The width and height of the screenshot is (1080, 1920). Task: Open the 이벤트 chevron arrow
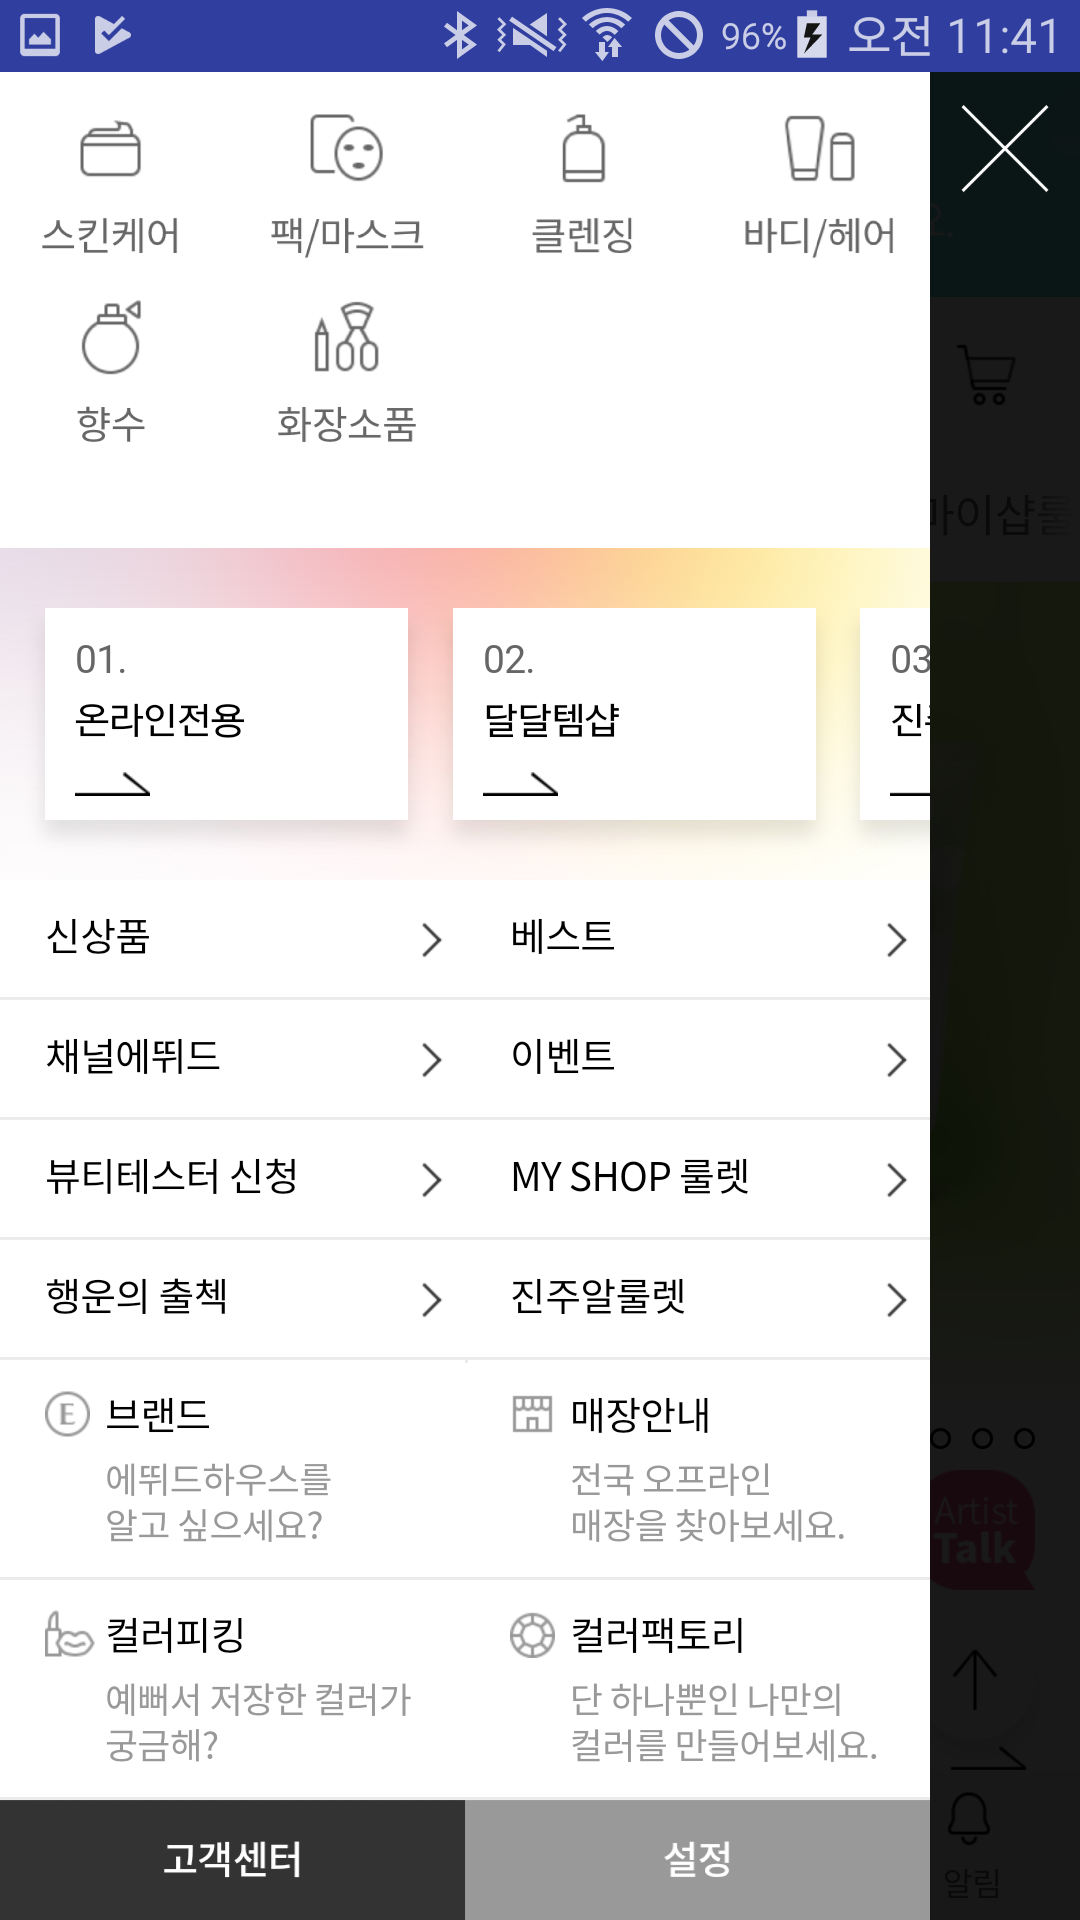(x=896, y=1060)
